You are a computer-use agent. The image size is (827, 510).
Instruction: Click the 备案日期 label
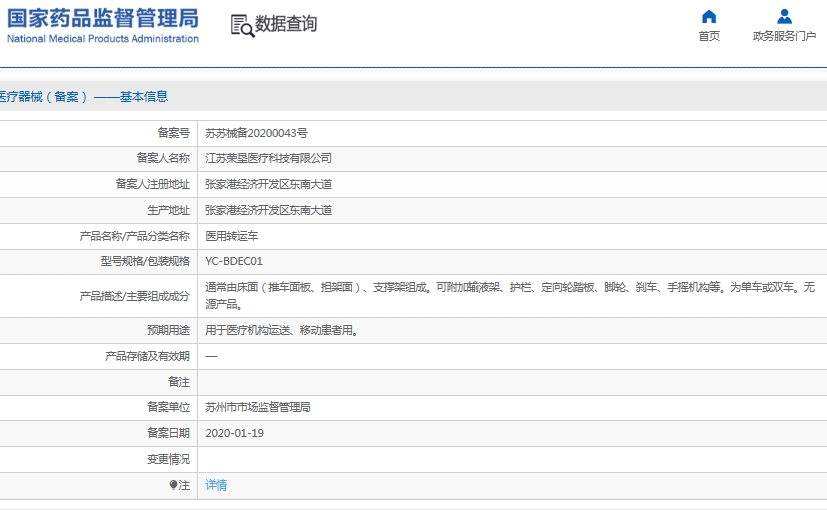point(168,433)
